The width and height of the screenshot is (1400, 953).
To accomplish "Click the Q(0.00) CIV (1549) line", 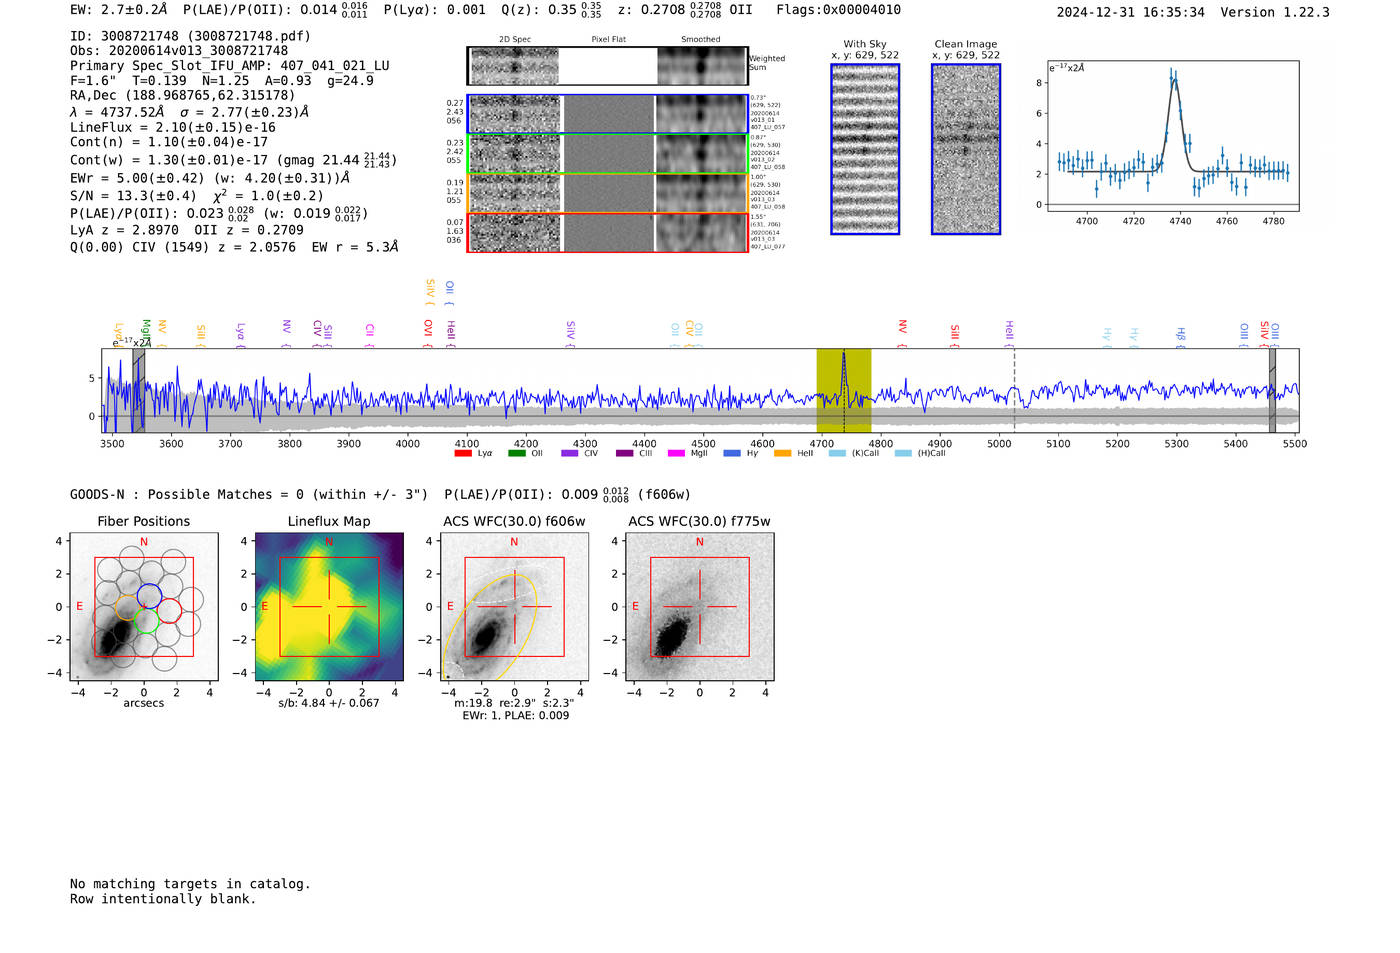I will pos(234,247).
